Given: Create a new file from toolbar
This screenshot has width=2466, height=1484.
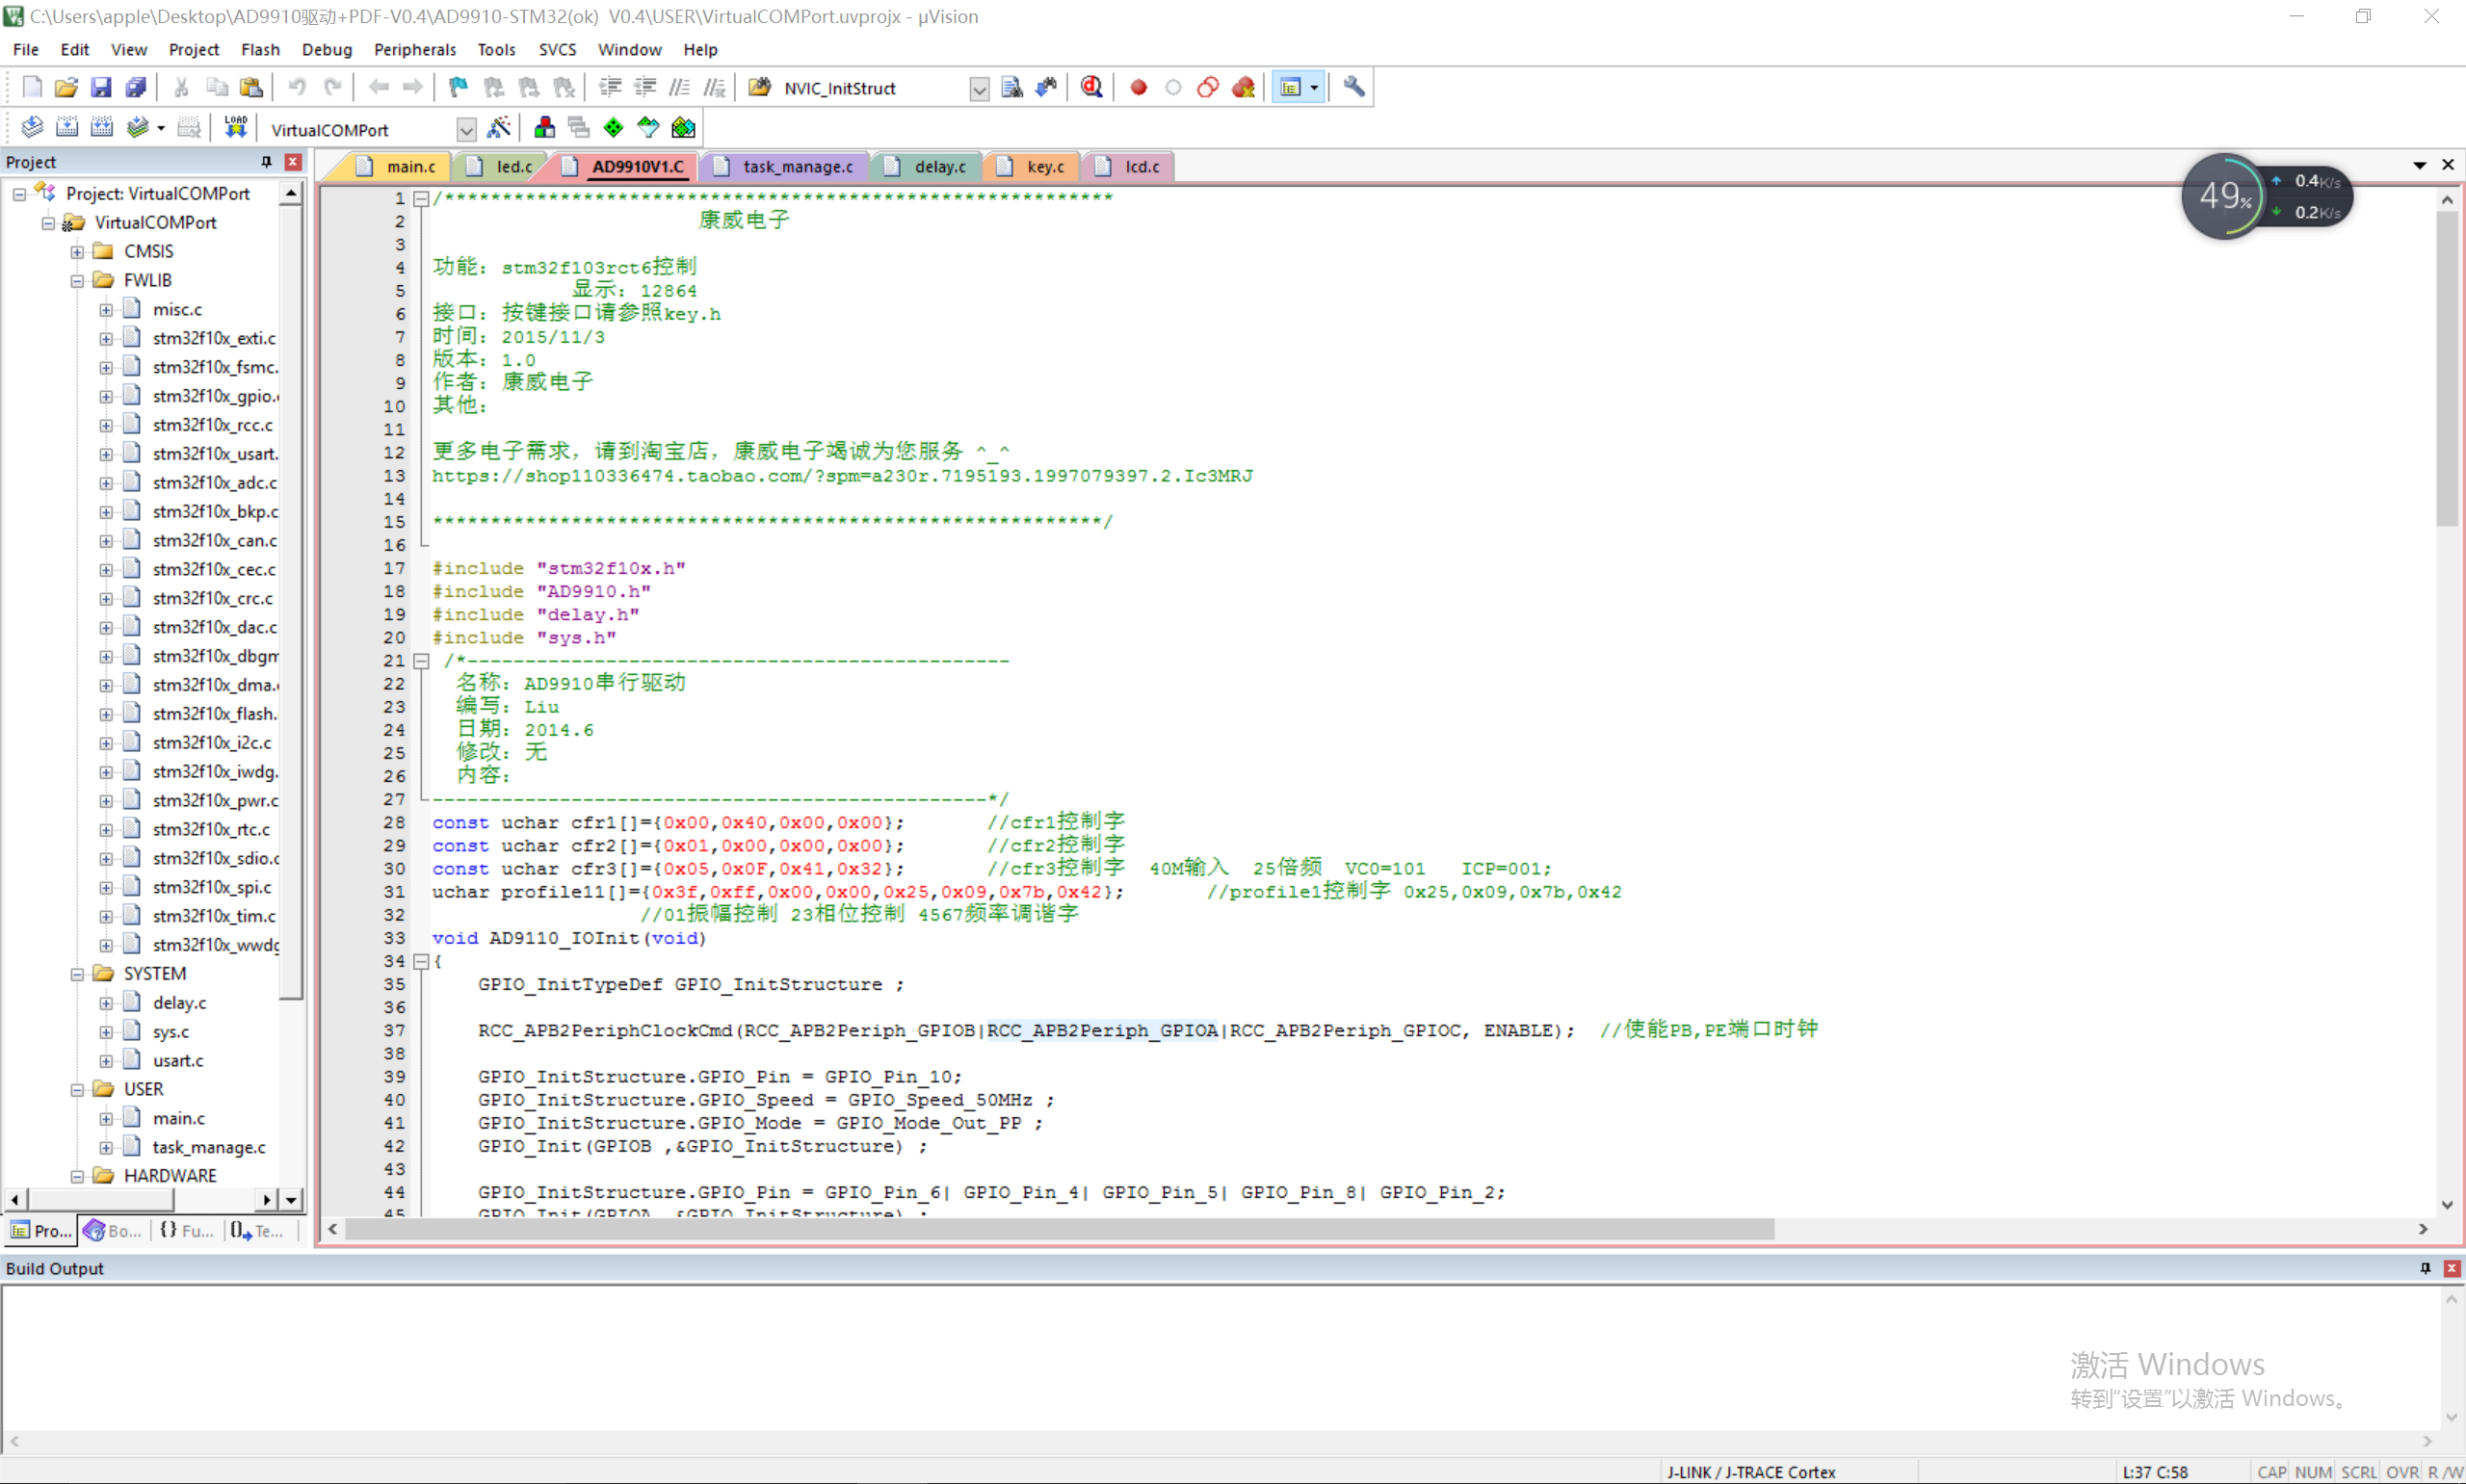Looking at the screenshot, I should (x=32, y=88).
